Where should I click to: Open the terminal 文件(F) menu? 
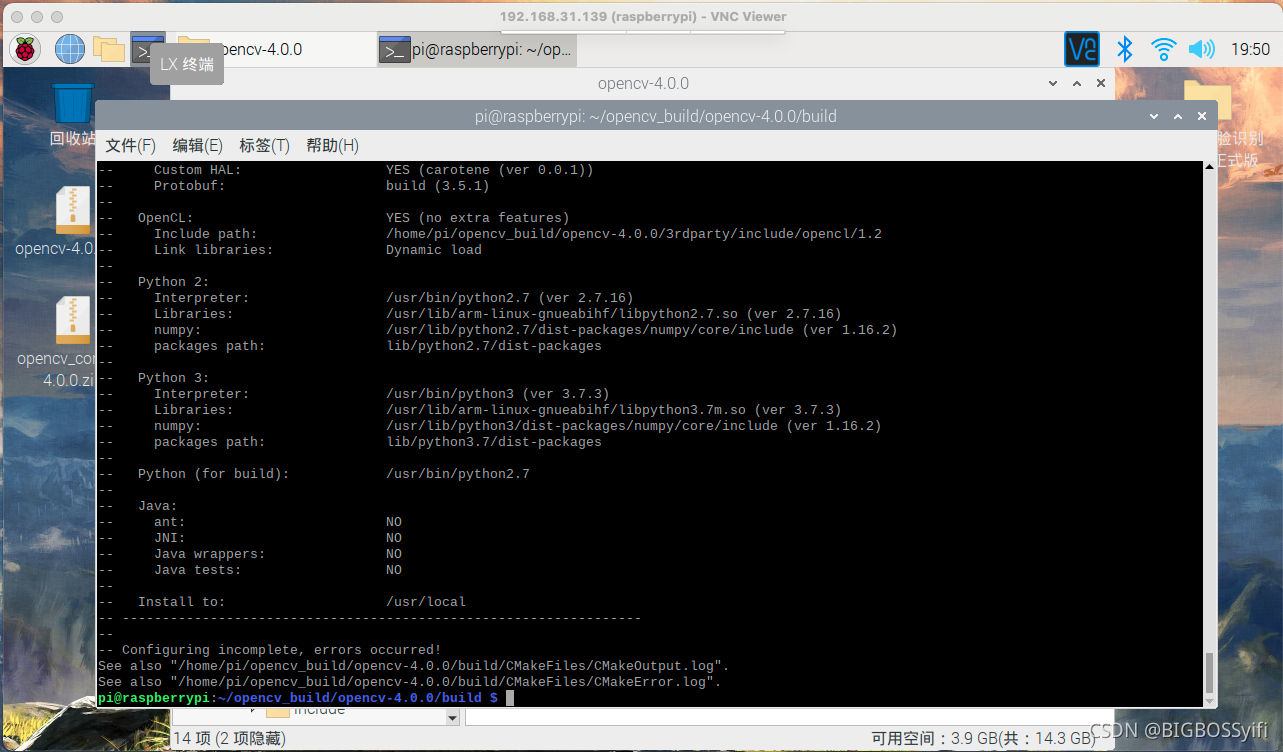[131, 145]
